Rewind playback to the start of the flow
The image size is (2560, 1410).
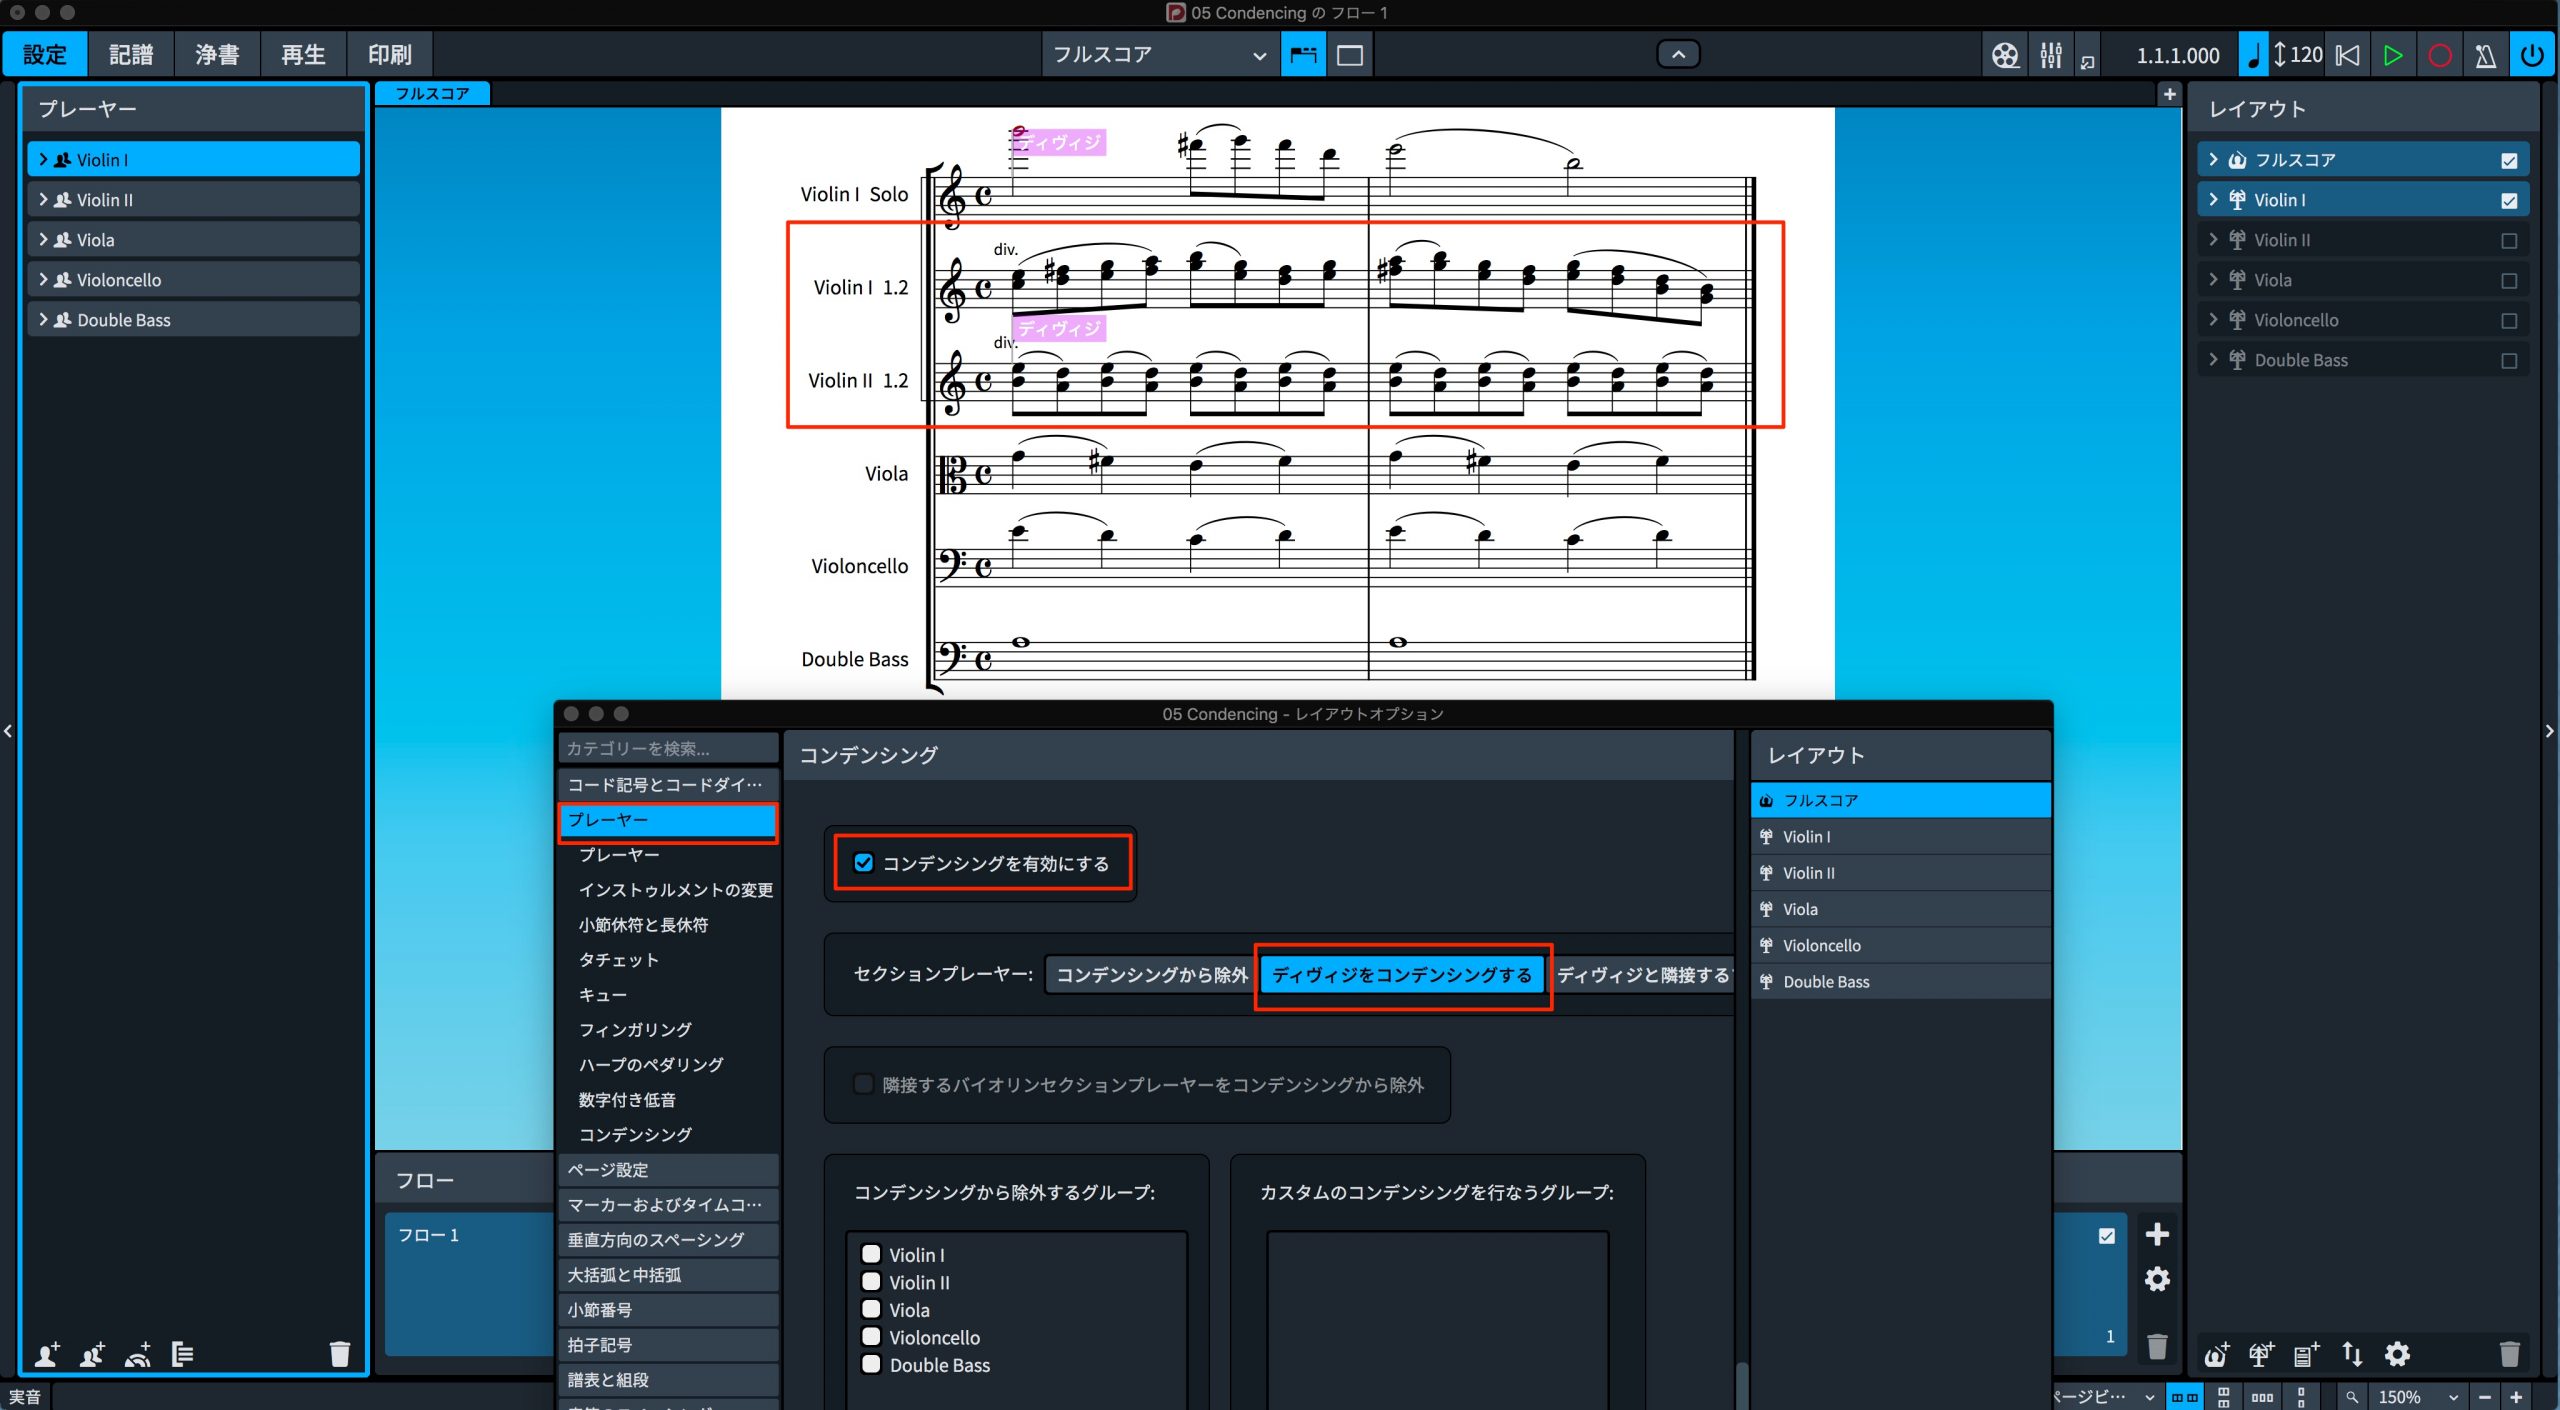[x=2348, y=55]
